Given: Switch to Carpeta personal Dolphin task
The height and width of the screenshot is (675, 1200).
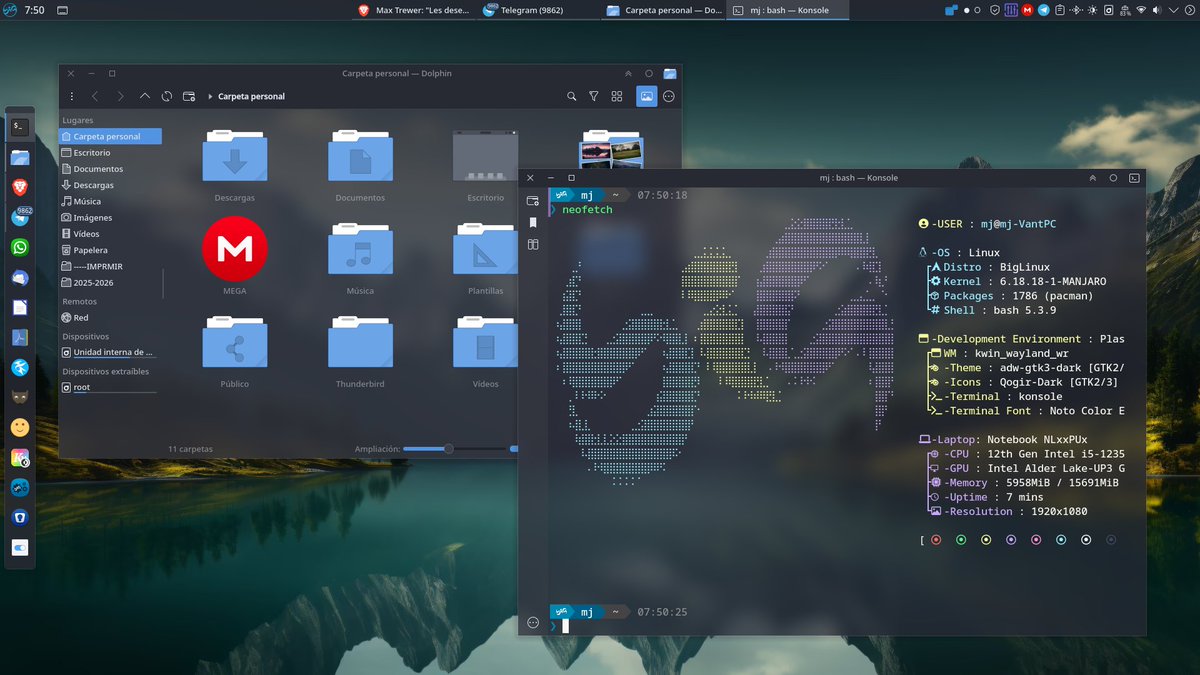Looking at the screenshot, I should coord(663,10).
